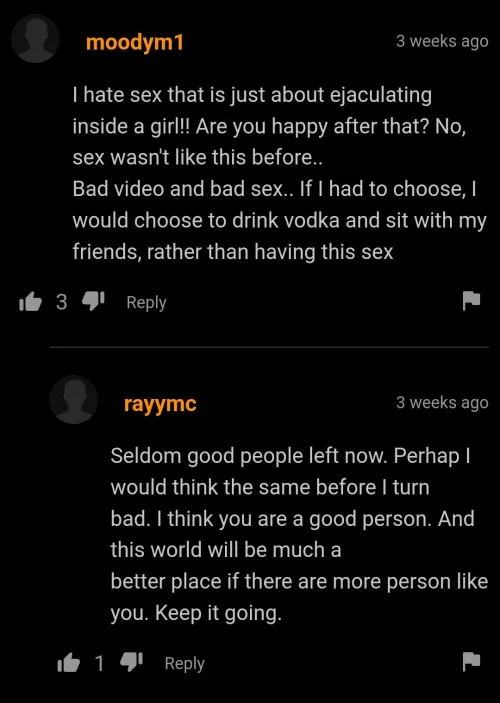This screenshot has height=703, width=500.
Task: Open moodym1's profile avatar
Action: (x=35, y=39)
